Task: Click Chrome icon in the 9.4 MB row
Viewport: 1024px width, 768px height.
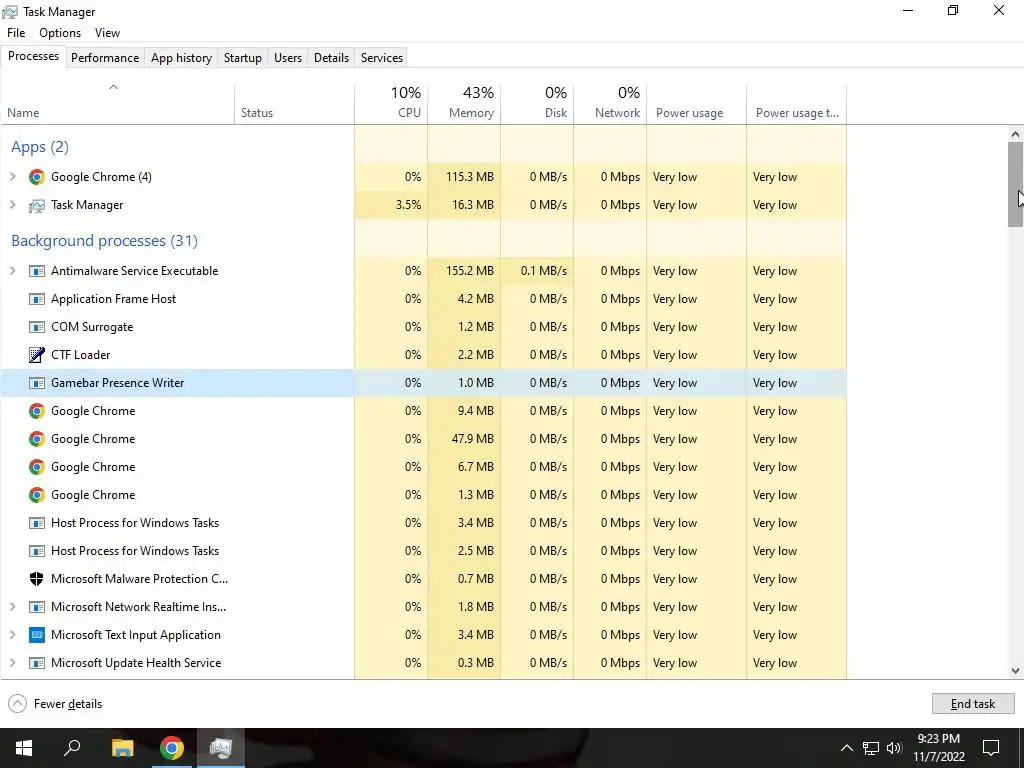Action: tap(37, 411)
